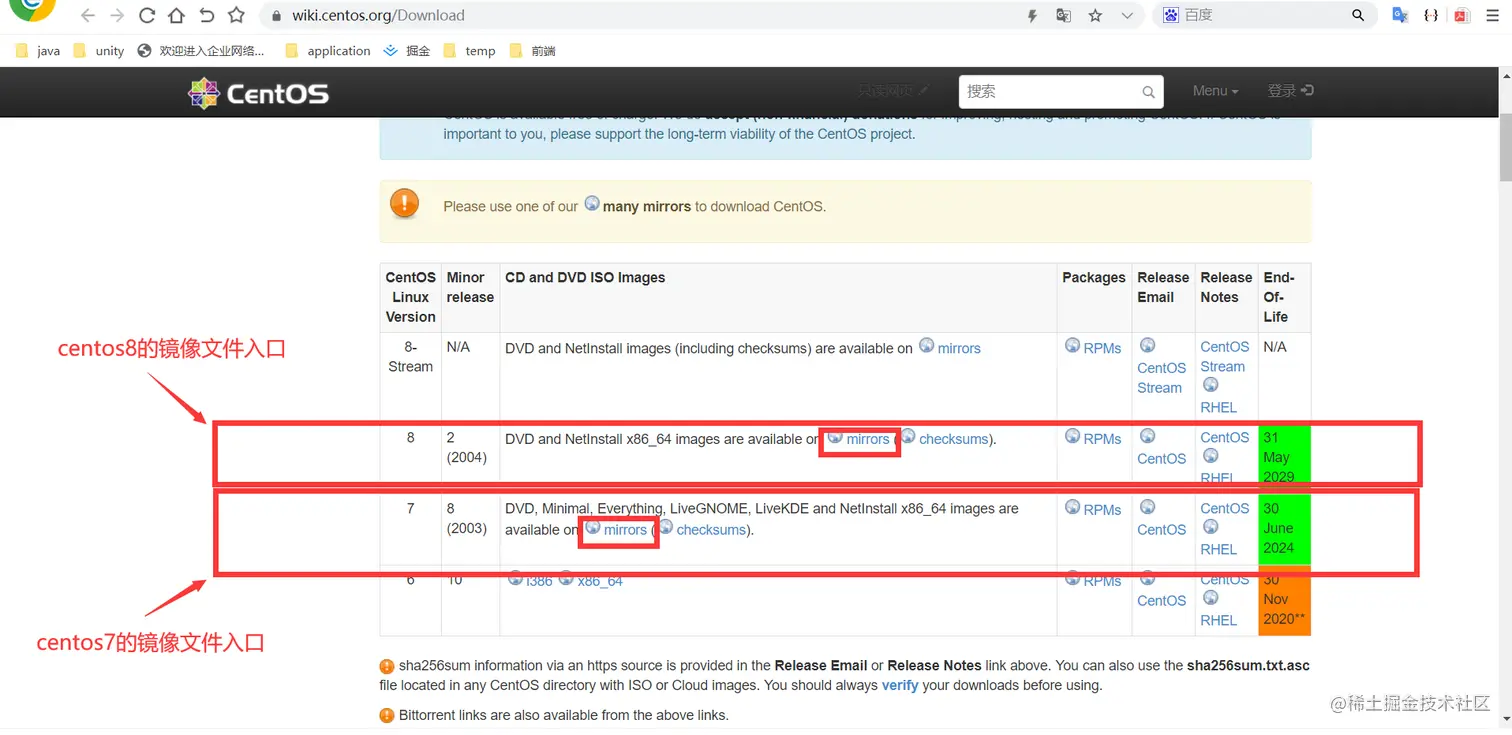Click the CentOS logo in header
The height and width of the screenshot is (735, 1512).
click(258, 93)
